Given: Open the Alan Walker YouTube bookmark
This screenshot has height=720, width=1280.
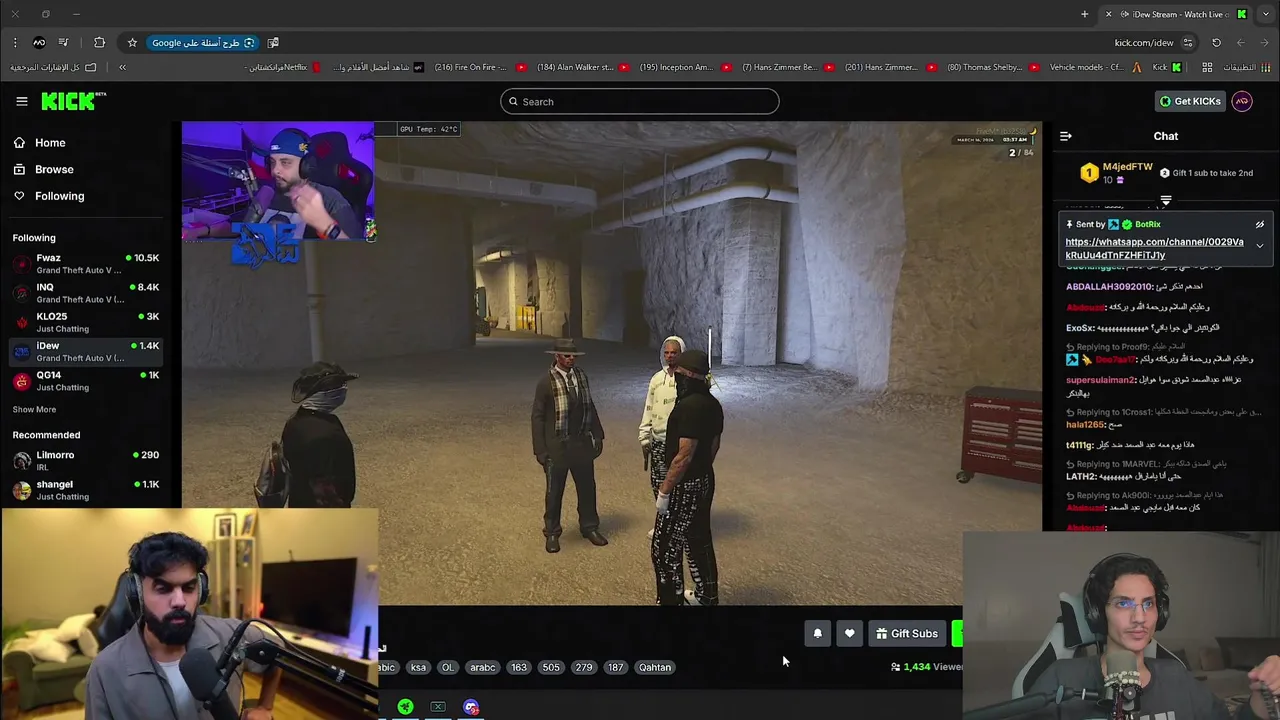Looking at the screenshot, I should coord(582,67).
